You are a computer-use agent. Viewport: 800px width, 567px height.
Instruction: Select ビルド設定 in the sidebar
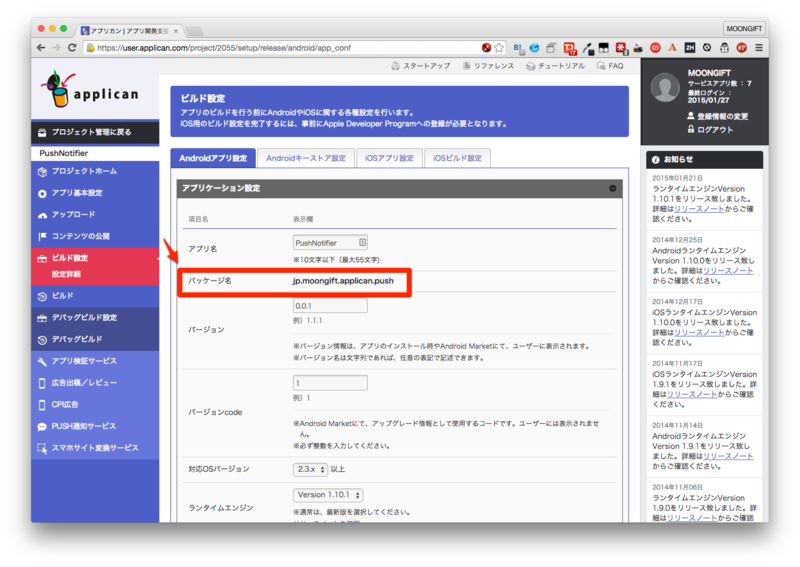tap(95, 258)
